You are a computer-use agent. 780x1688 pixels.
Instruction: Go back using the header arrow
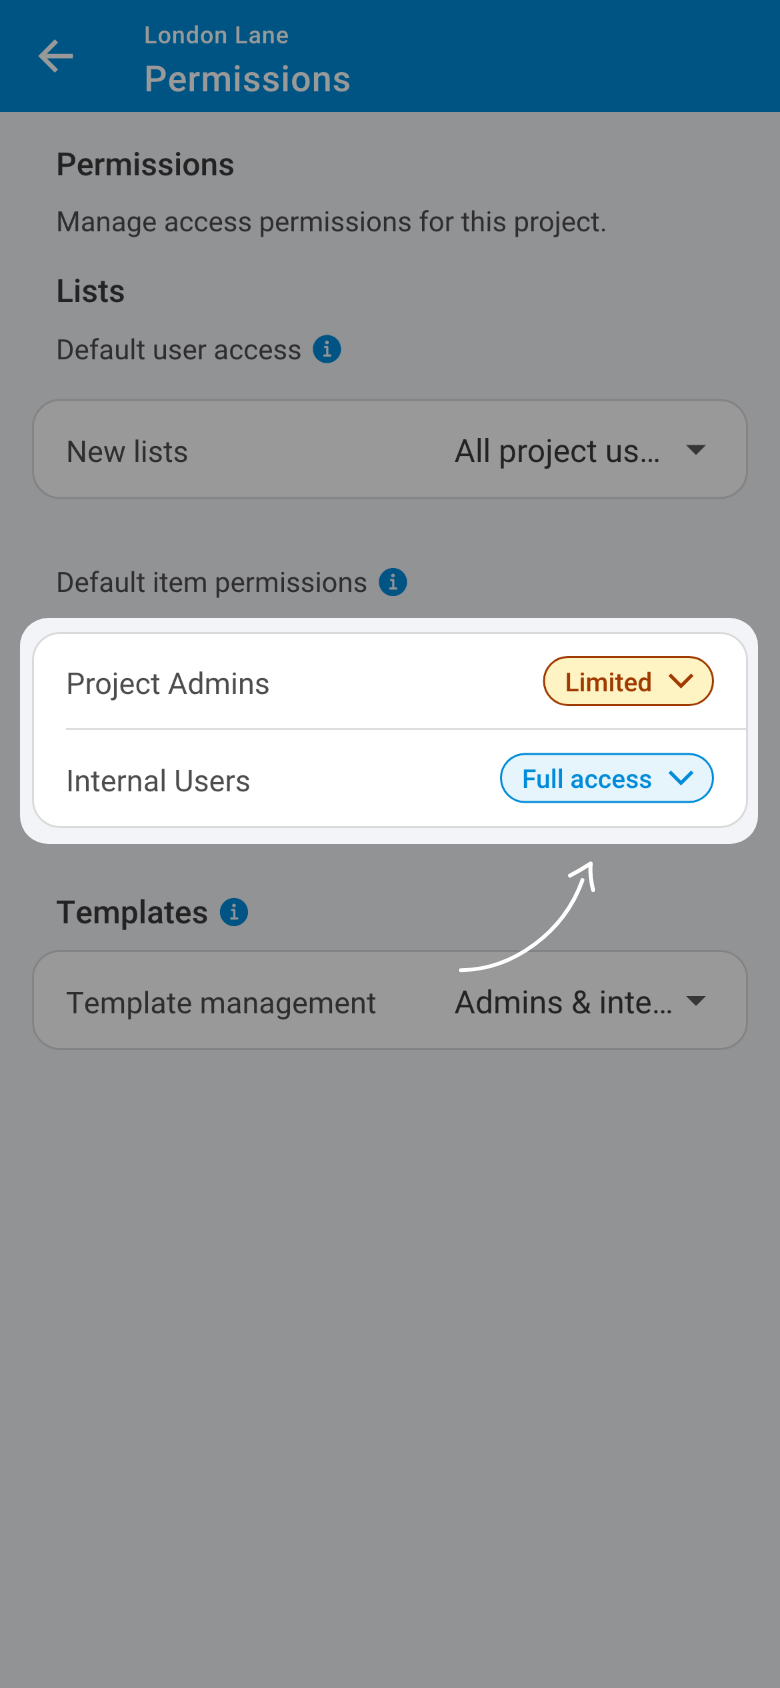point(56,56)
